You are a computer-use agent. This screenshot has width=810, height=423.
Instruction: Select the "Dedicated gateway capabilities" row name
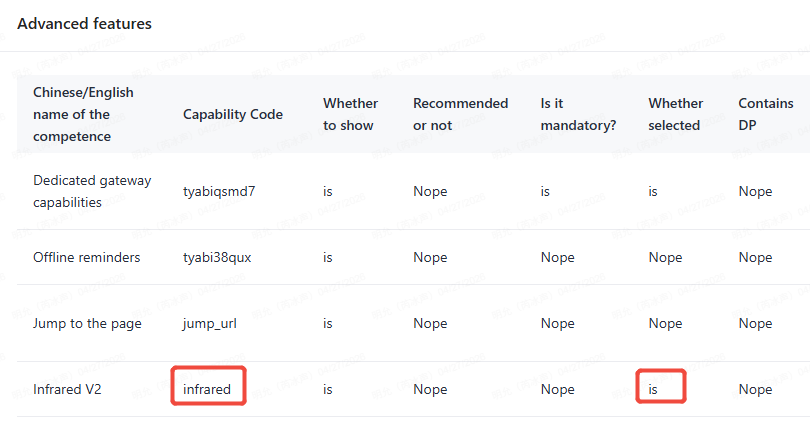click(92, 190)
